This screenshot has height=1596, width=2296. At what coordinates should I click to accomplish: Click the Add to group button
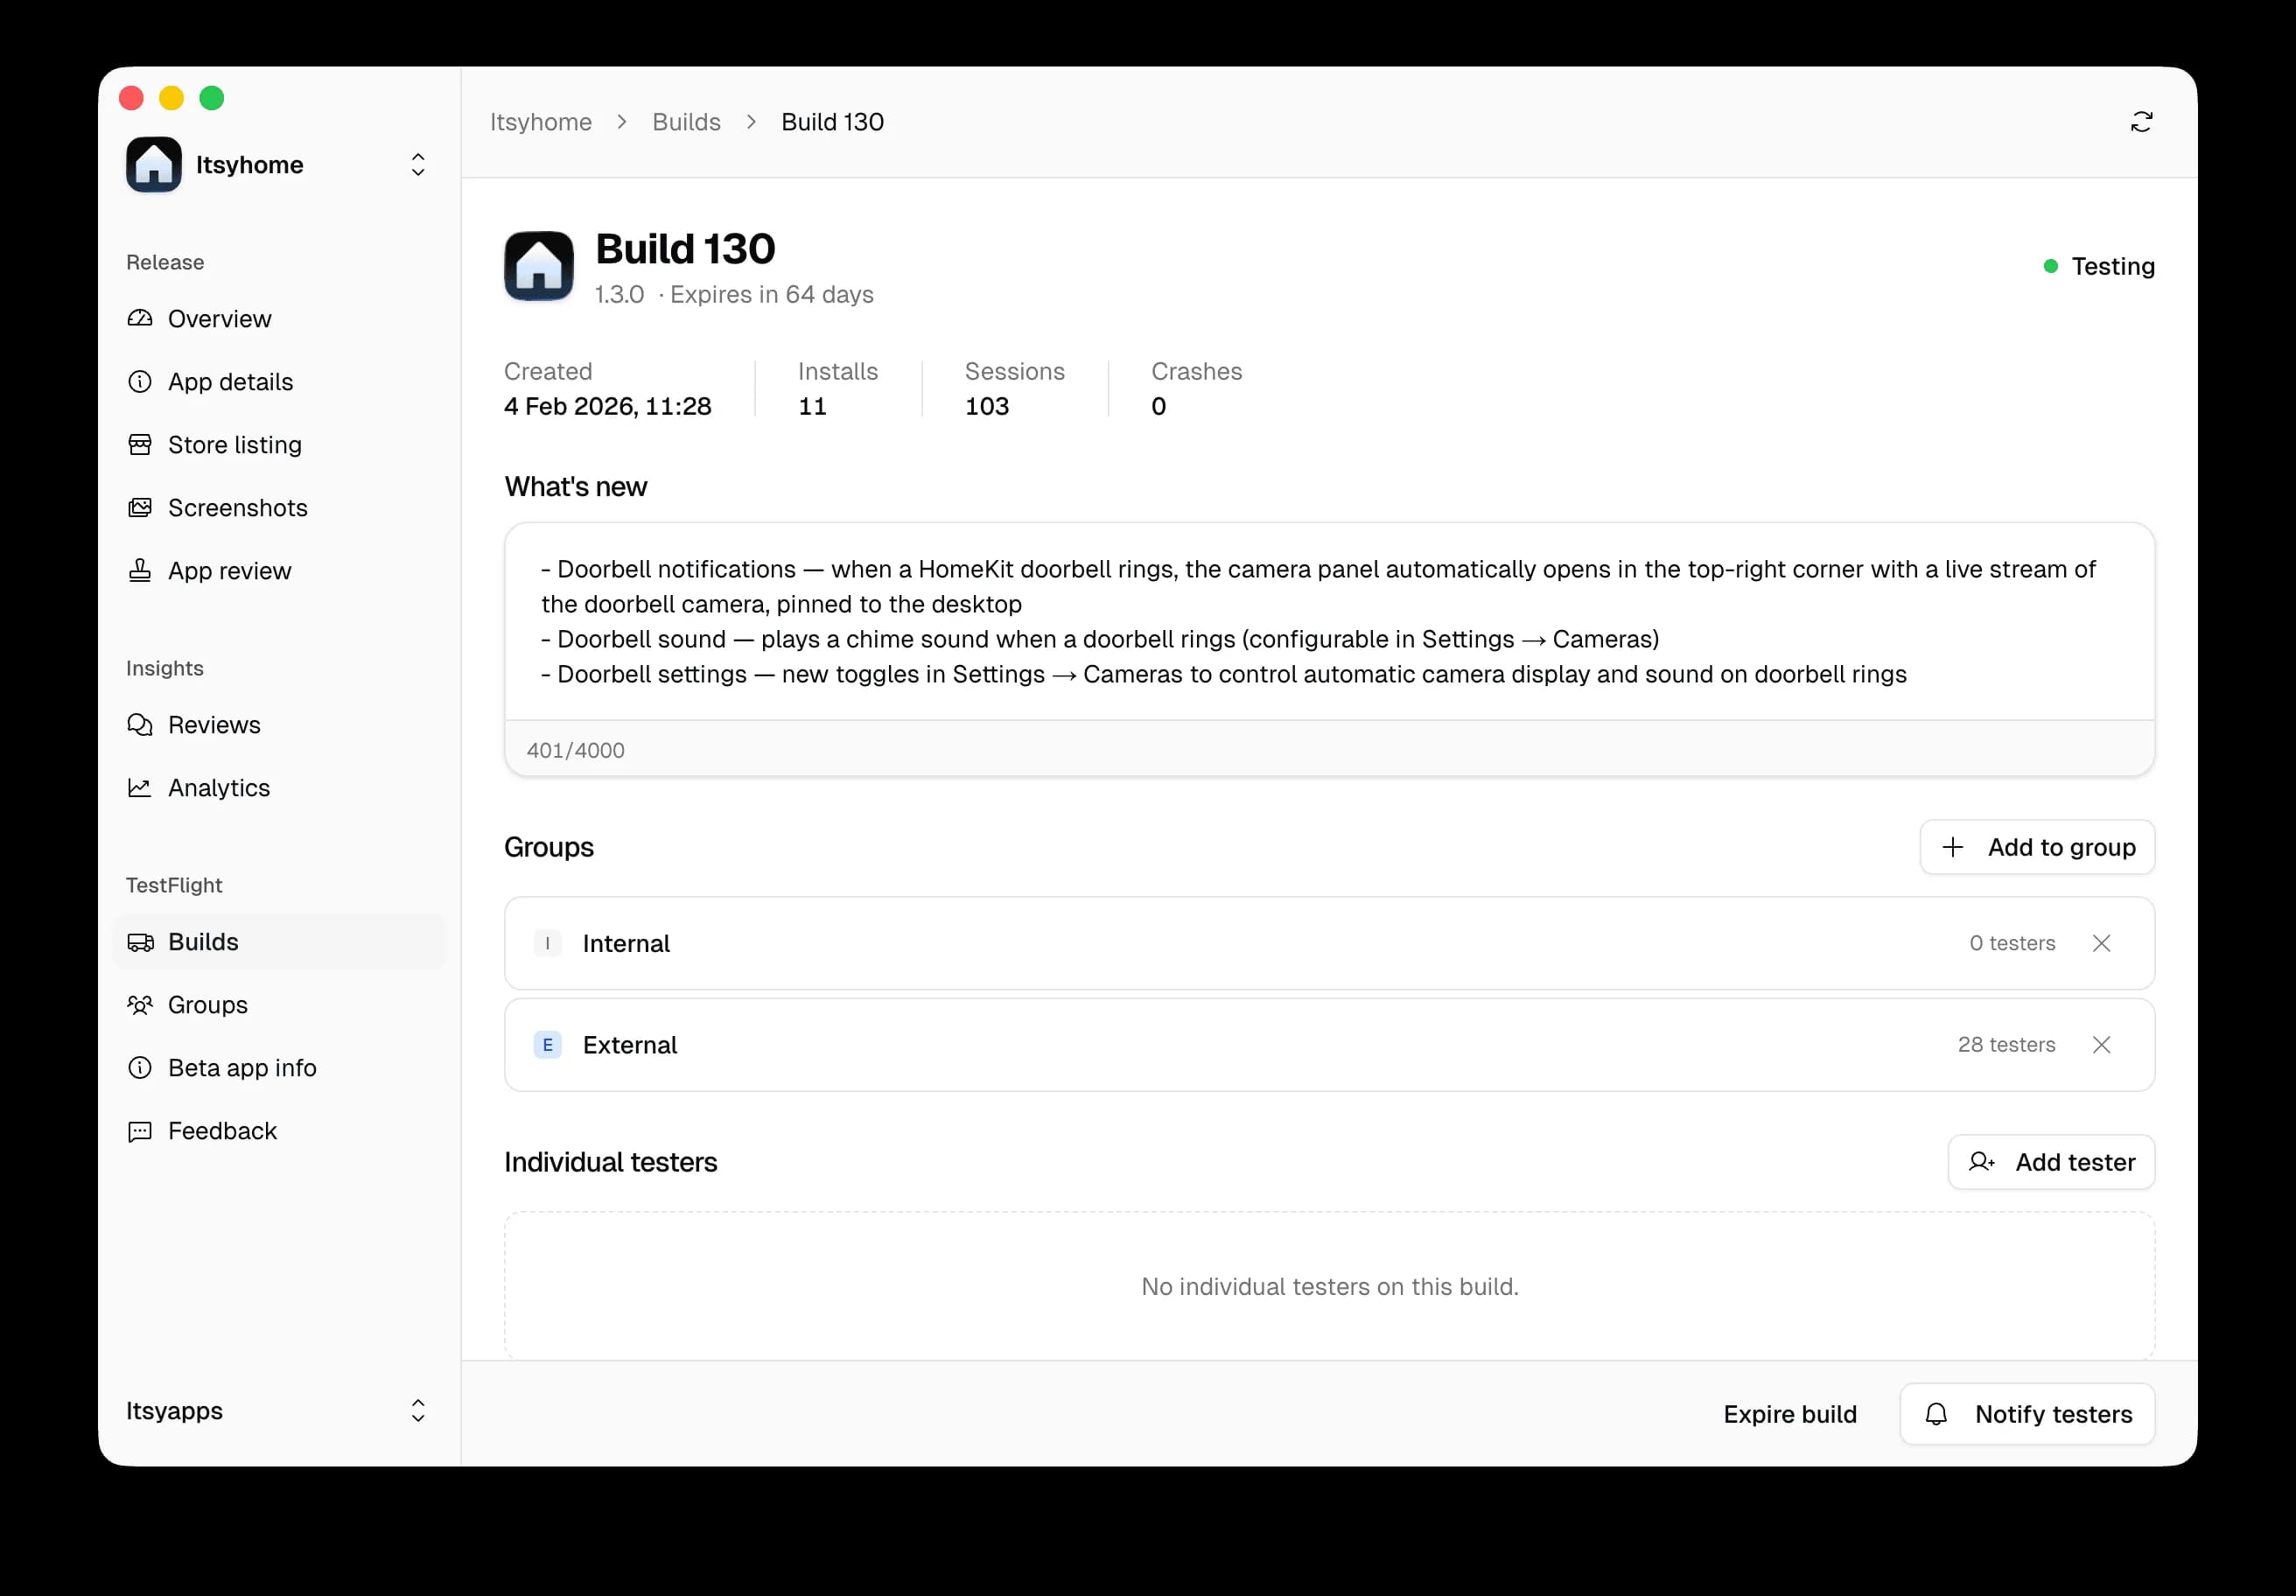(x=2038, y=847)
